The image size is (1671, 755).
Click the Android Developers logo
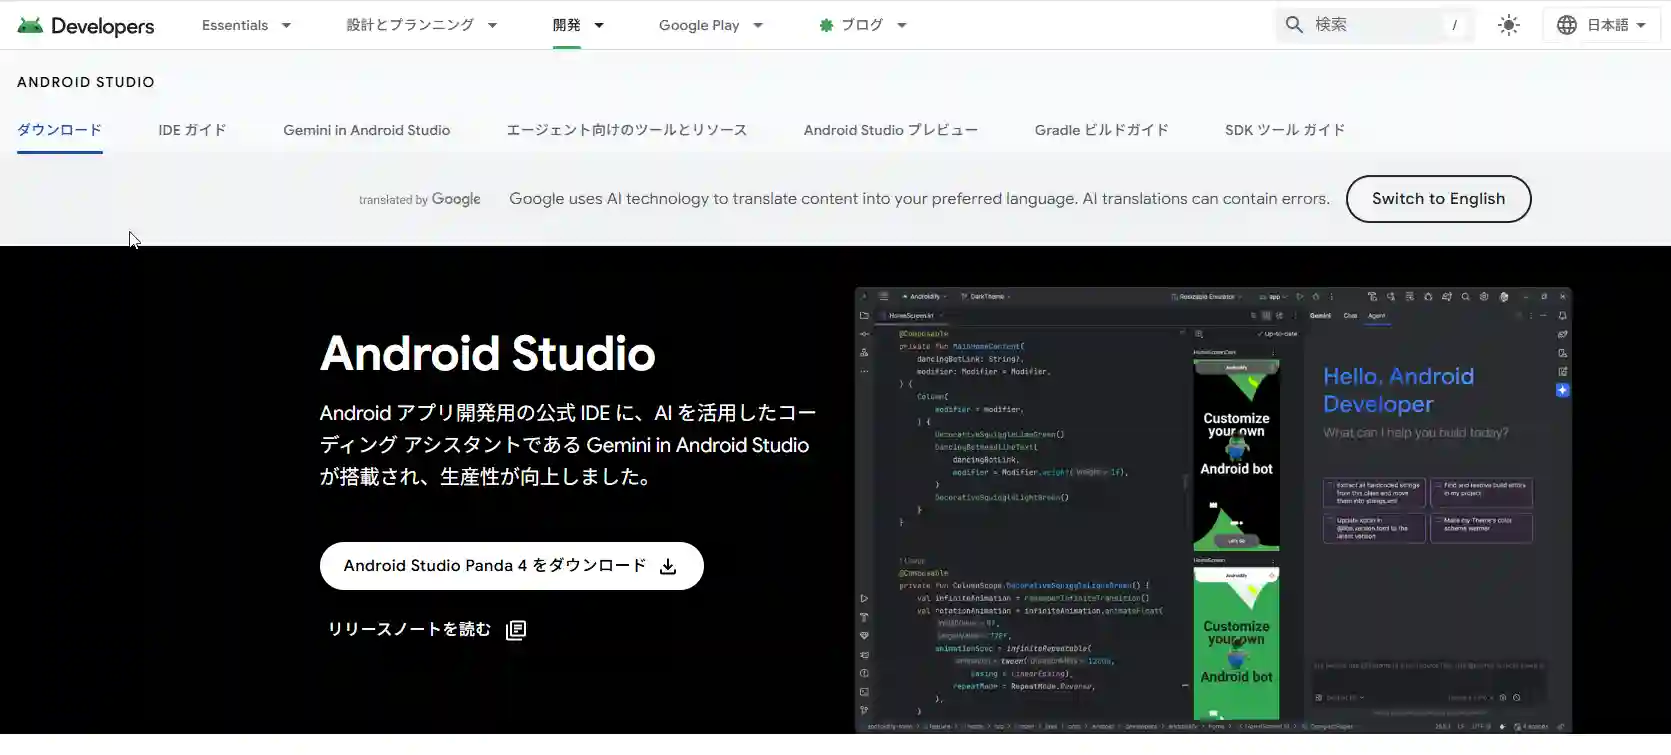pyautogui.click(x=86, y=25)
